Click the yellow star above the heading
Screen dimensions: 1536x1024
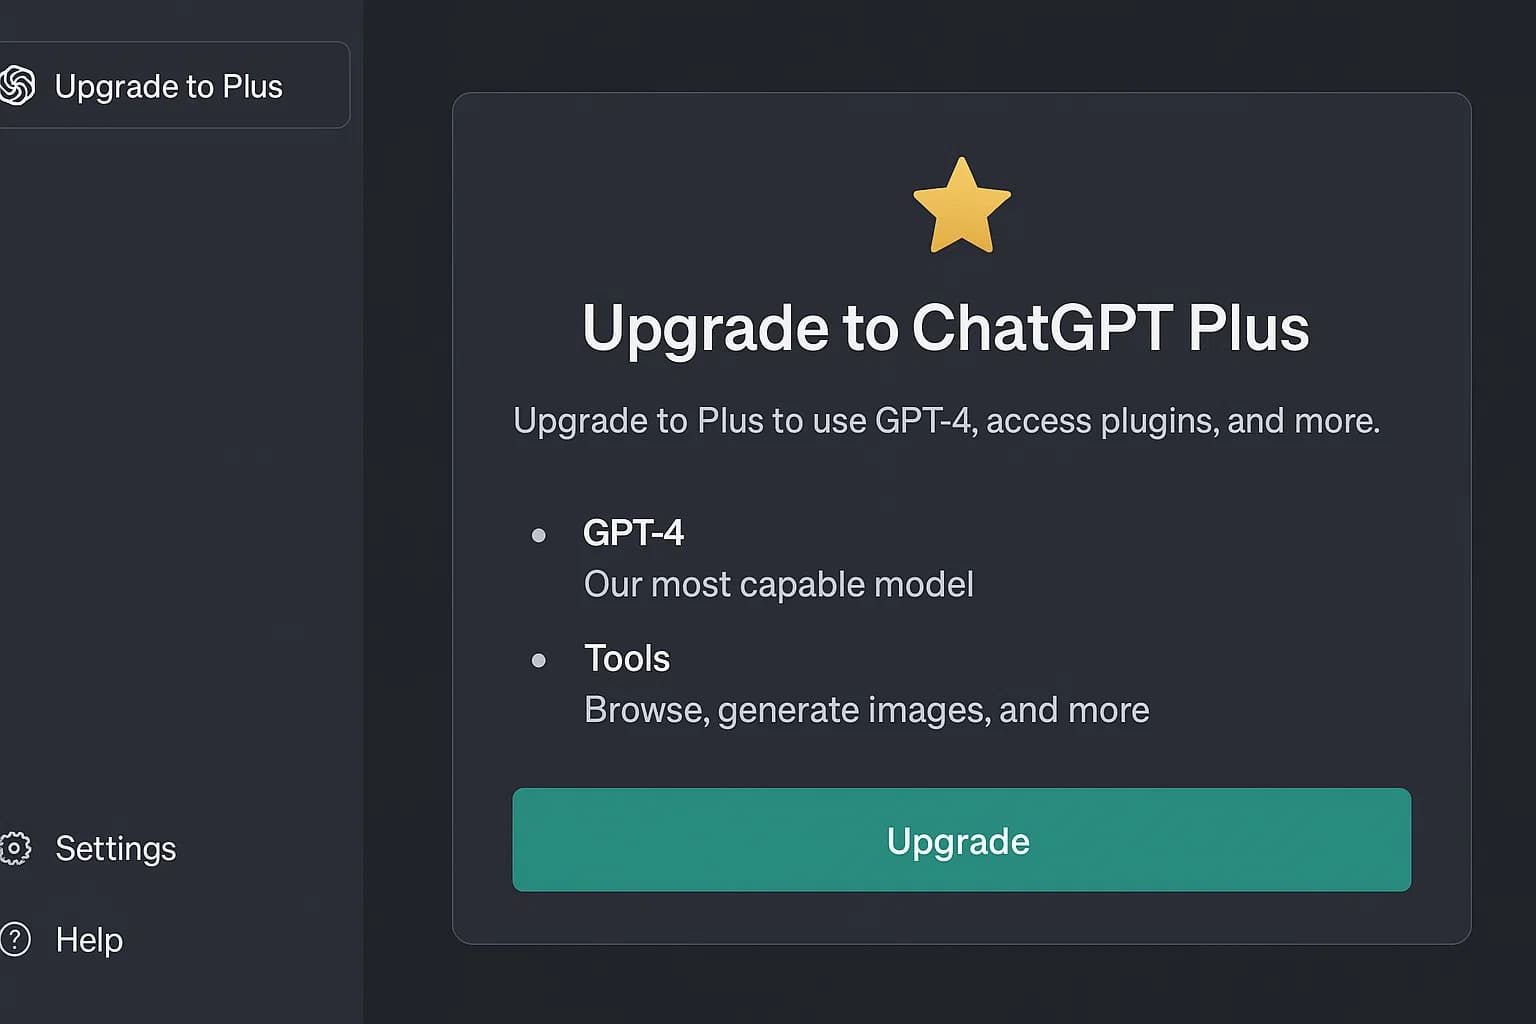tap(961, 207)
